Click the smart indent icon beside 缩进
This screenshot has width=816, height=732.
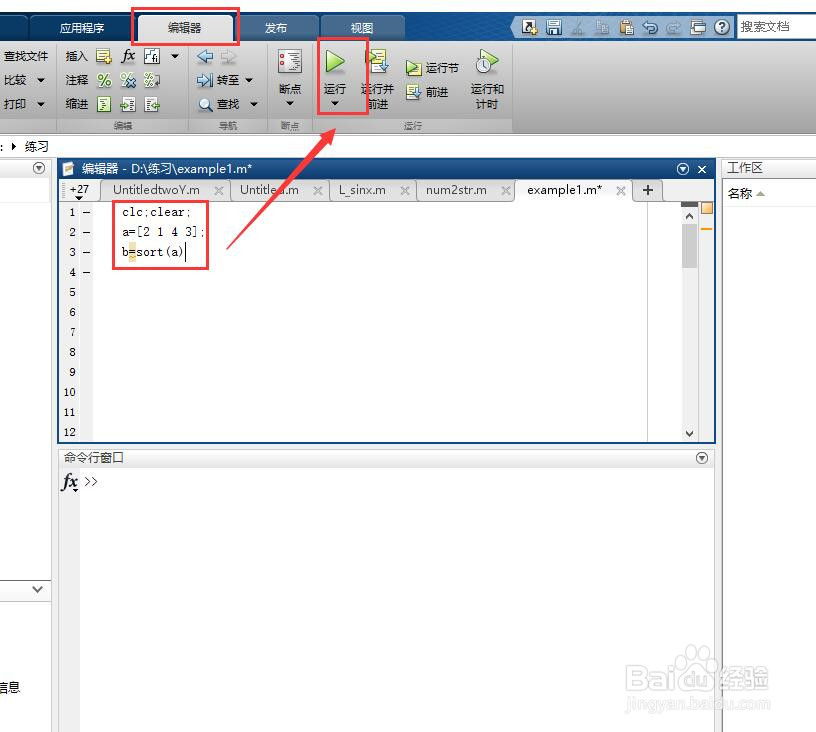pyautogui.click(x=104, y=104)
